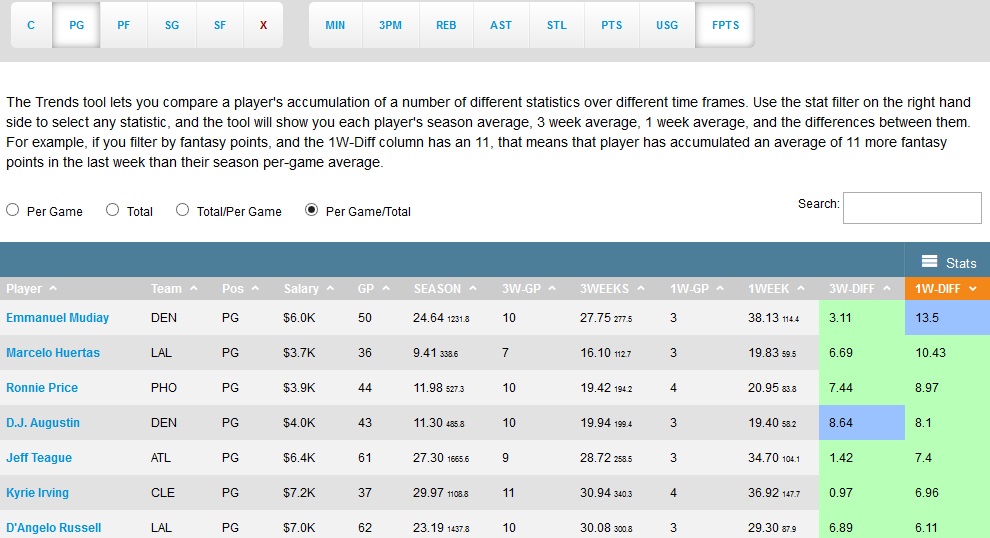Filter positions by C

coord(31,25)
